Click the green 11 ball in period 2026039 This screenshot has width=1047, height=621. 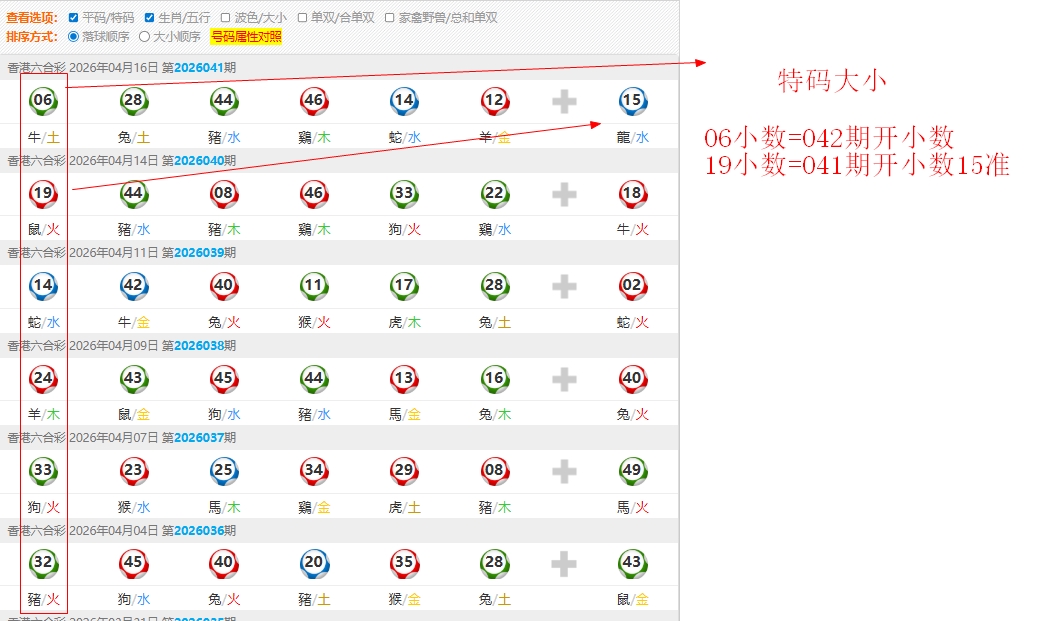tap(314, 286)
